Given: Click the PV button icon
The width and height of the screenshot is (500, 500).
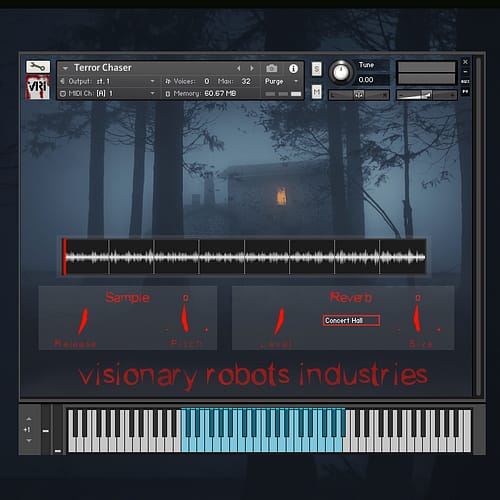Looking at the screenshot, I should point(465,91).
